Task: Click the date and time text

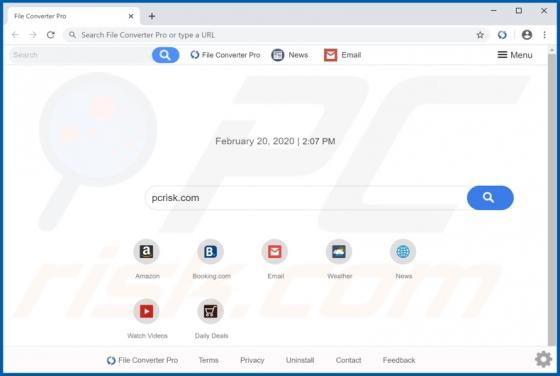Action: [275, 141]
